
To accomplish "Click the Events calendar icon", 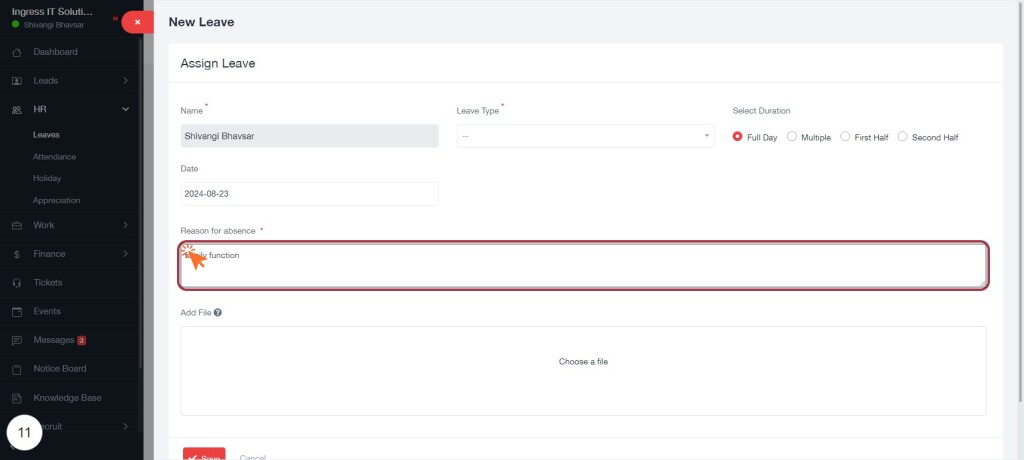I will (17, 312).
